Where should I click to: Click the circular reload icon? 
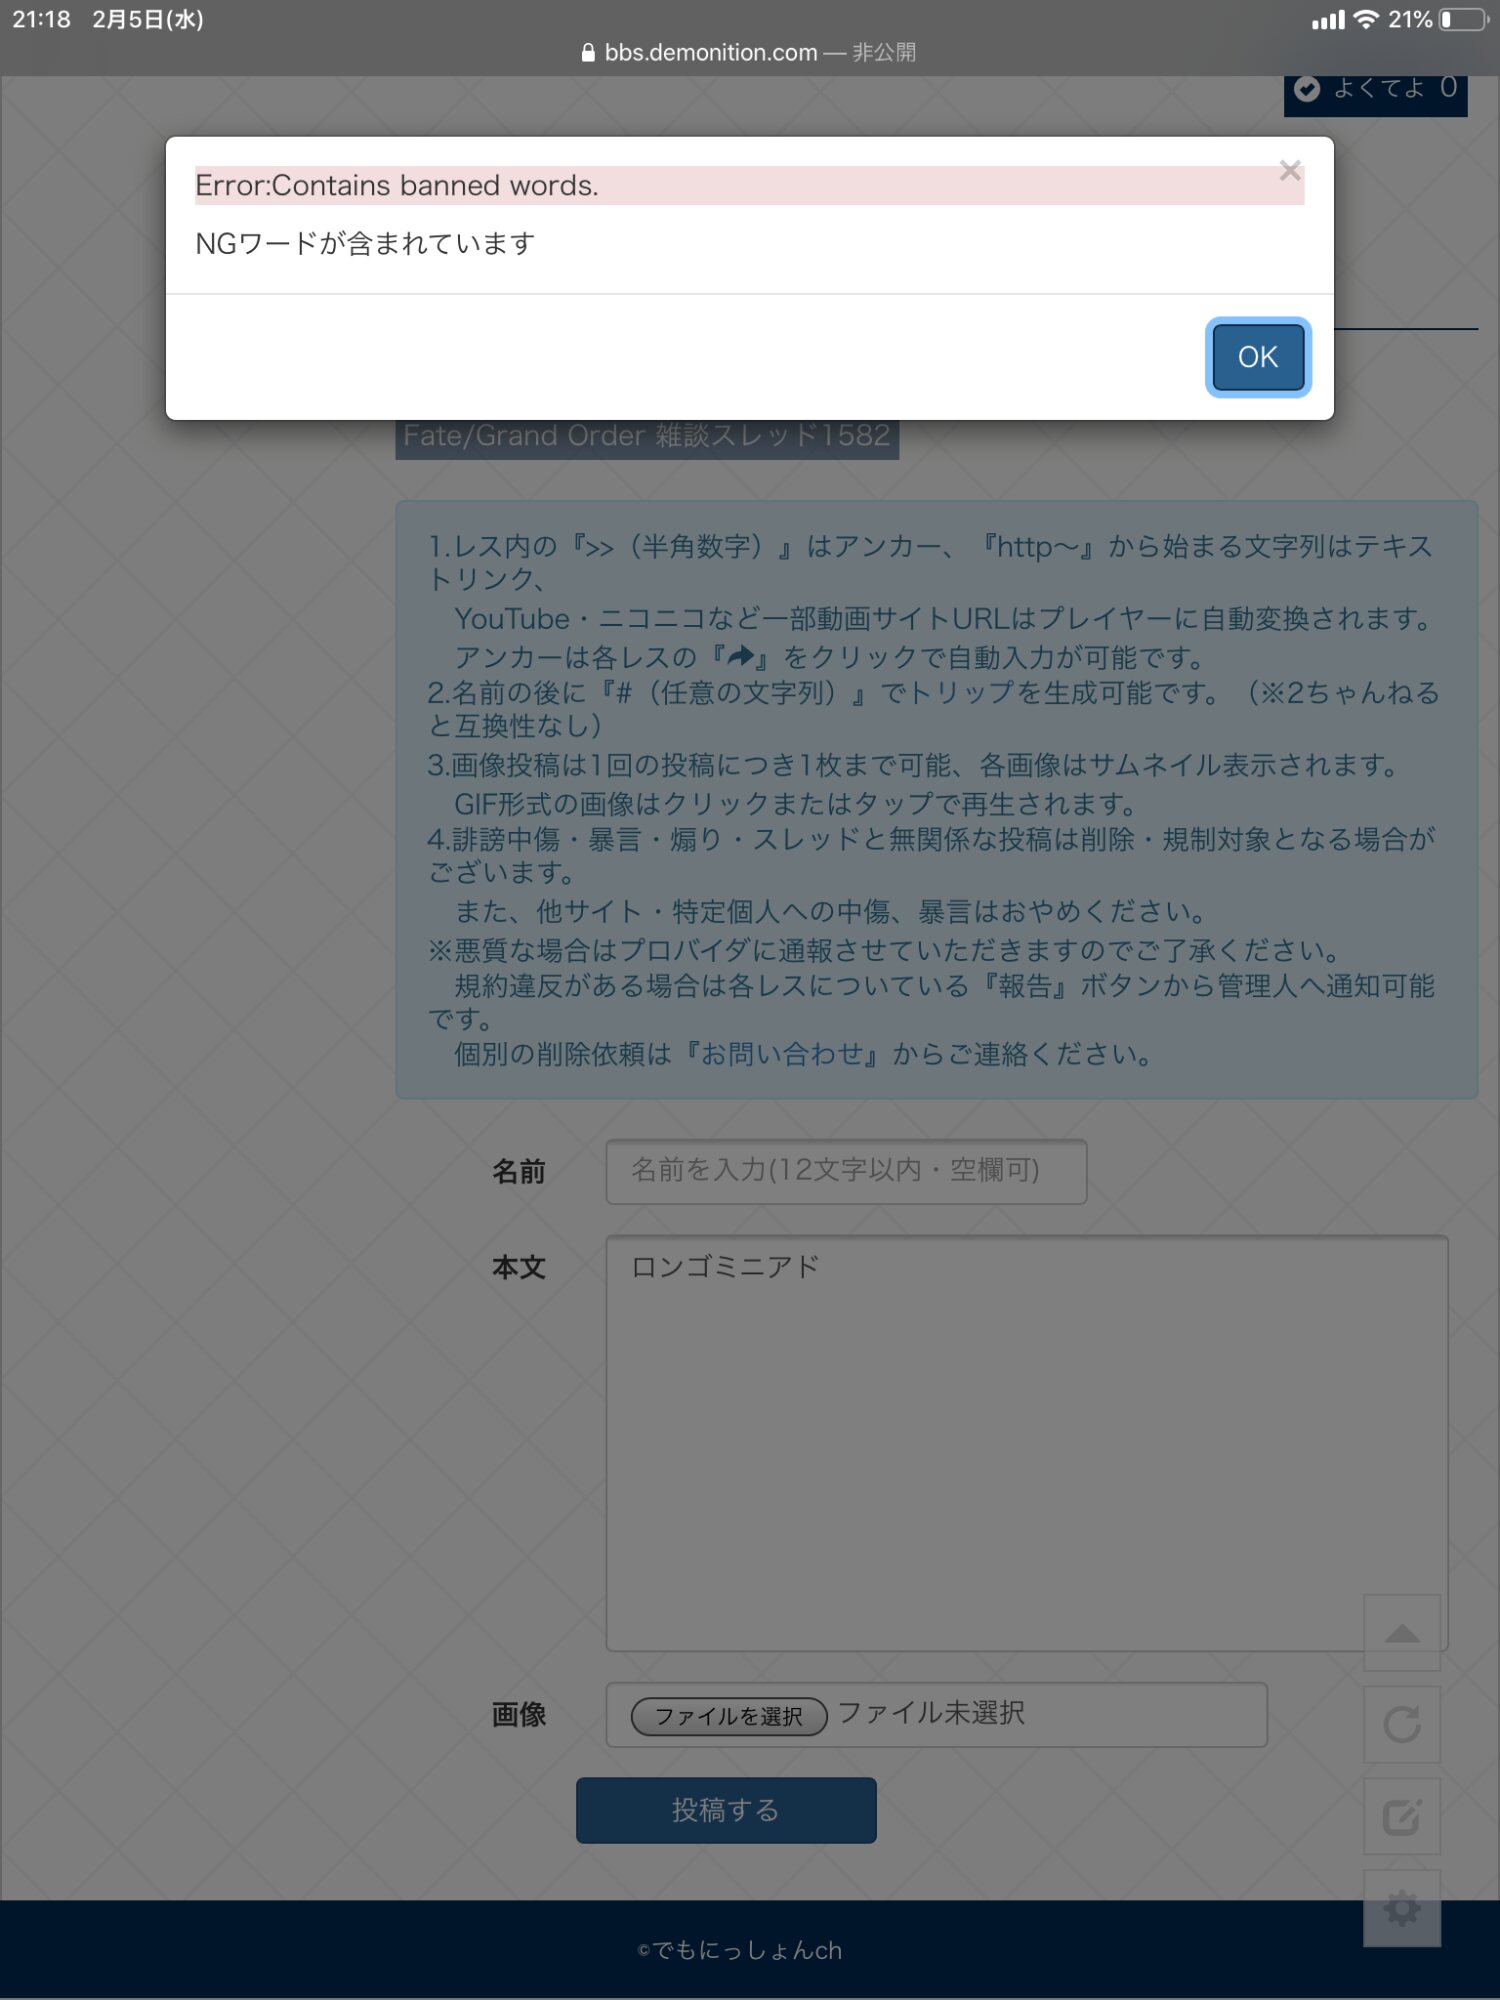1401,1724
